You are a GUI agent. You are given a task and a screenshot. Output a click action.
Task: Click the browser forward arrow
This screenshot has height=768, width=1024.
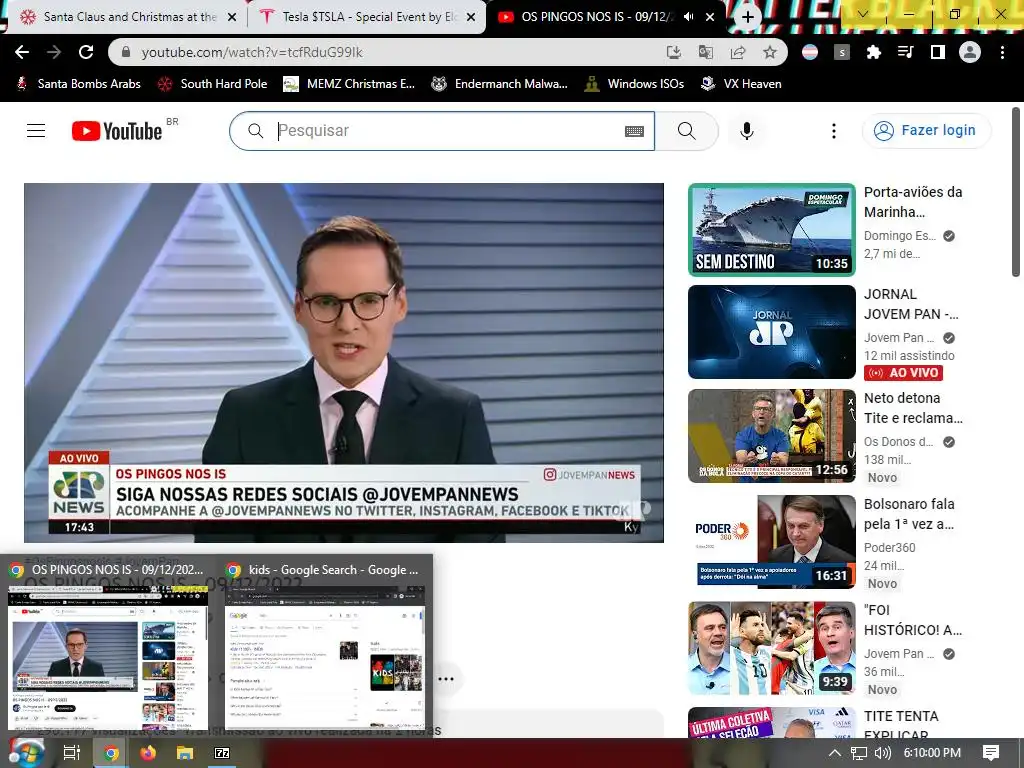[54, 52]
